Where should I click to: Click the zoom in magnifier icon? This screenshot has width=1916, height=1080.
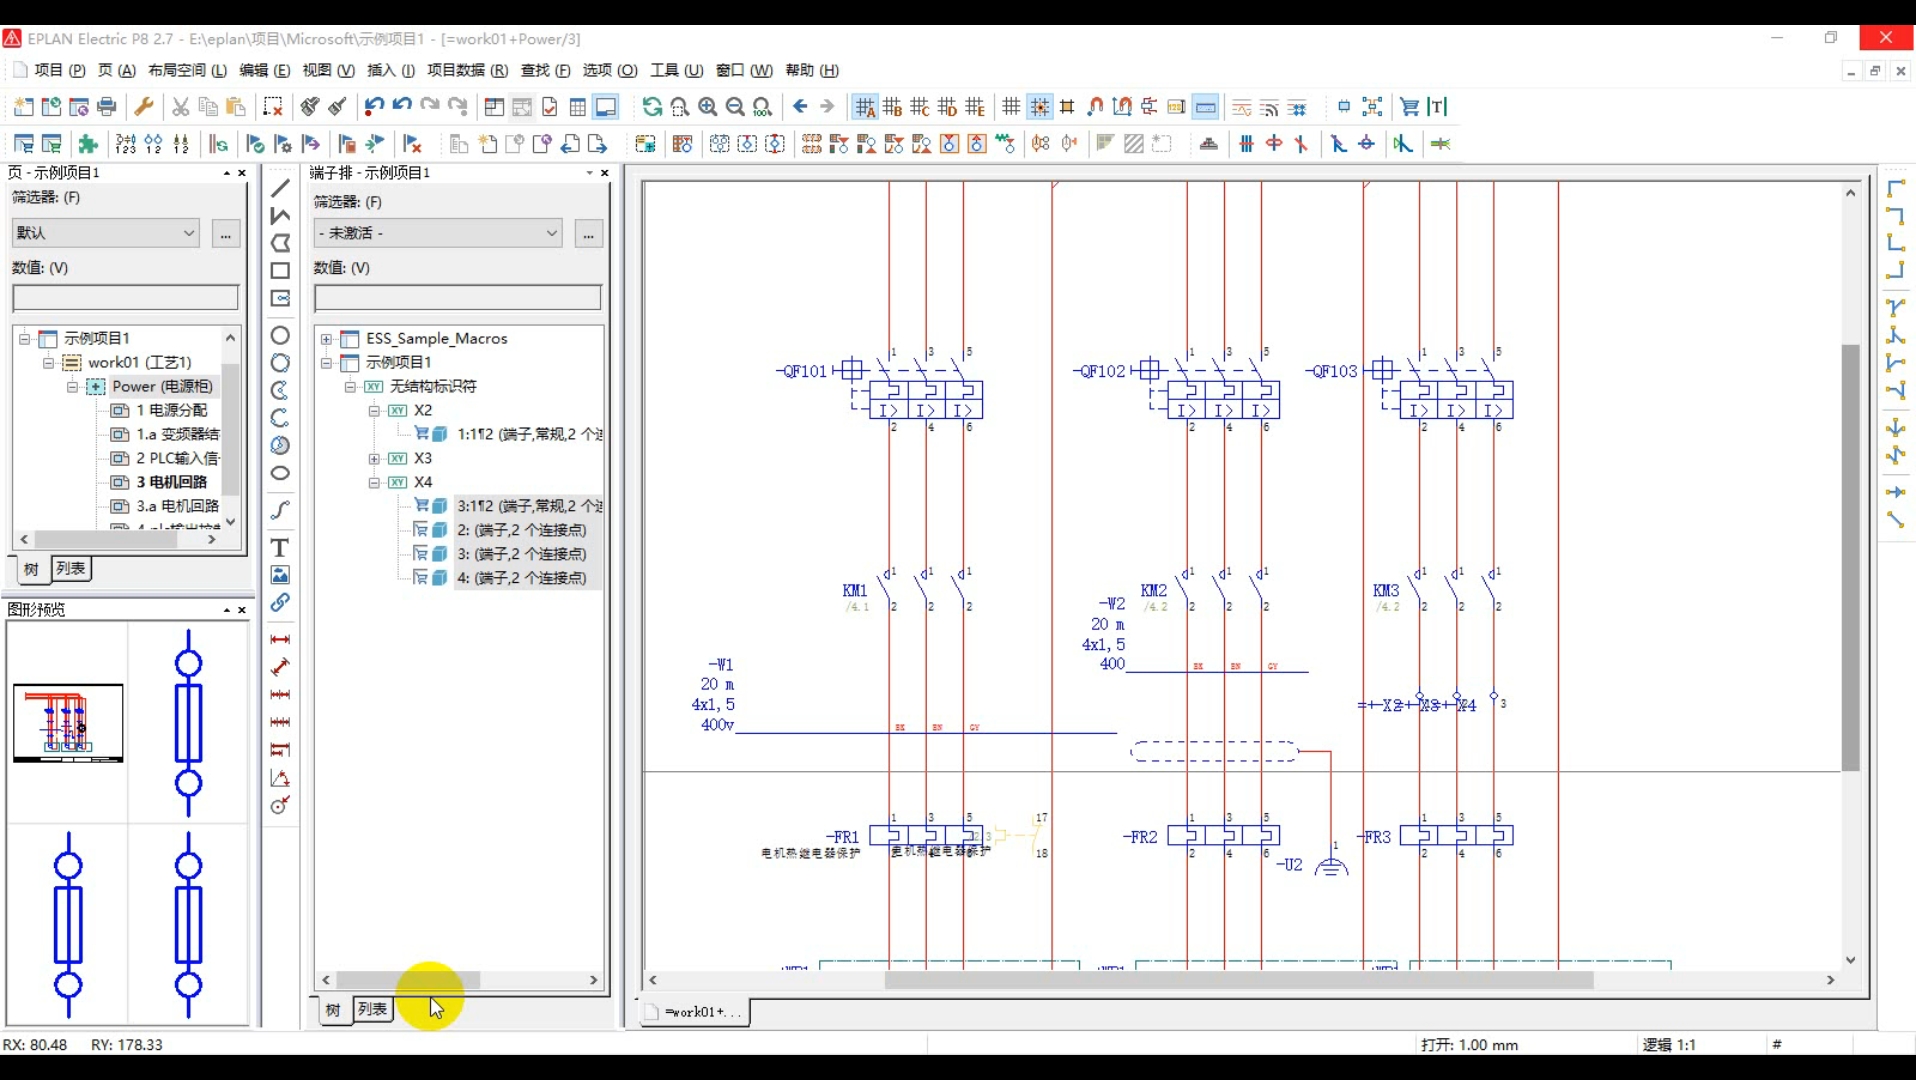708,107
